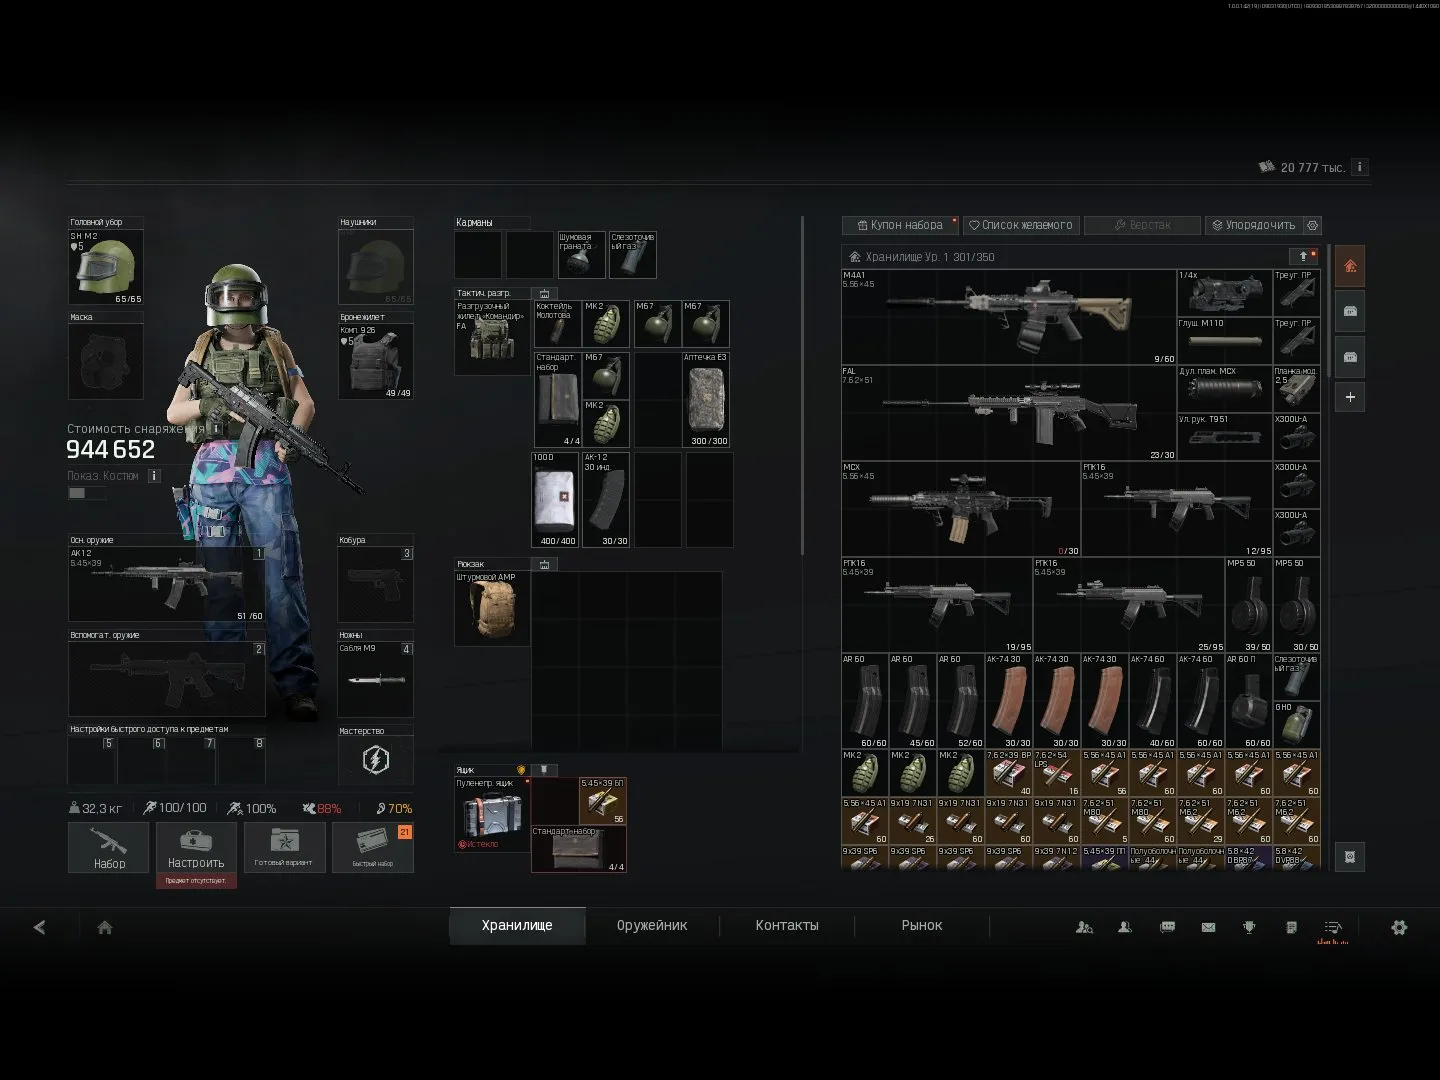
Task: Select the first container tab below the orange stash tab
Action: [1350, 312]
